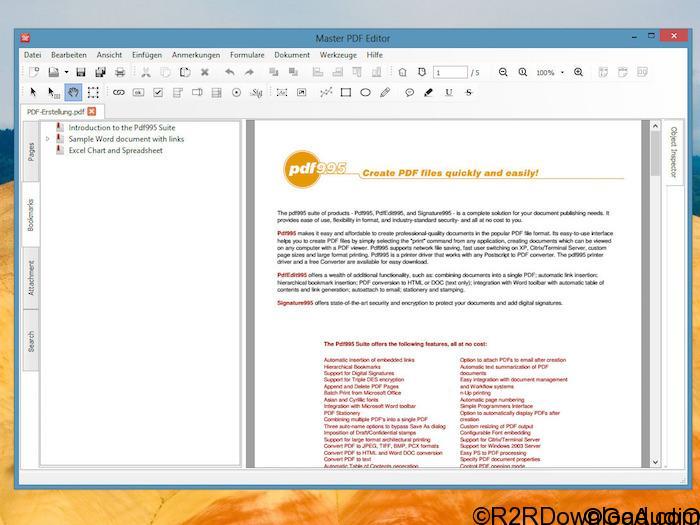
Task: Click the Save icon
Action: point(81,72)
